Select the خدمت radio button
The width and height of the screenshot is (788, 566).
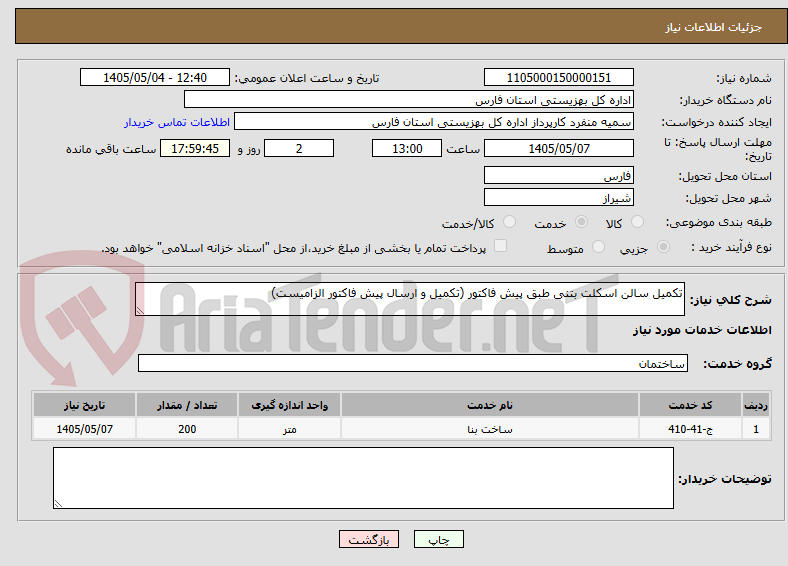[x=581, y=222]
